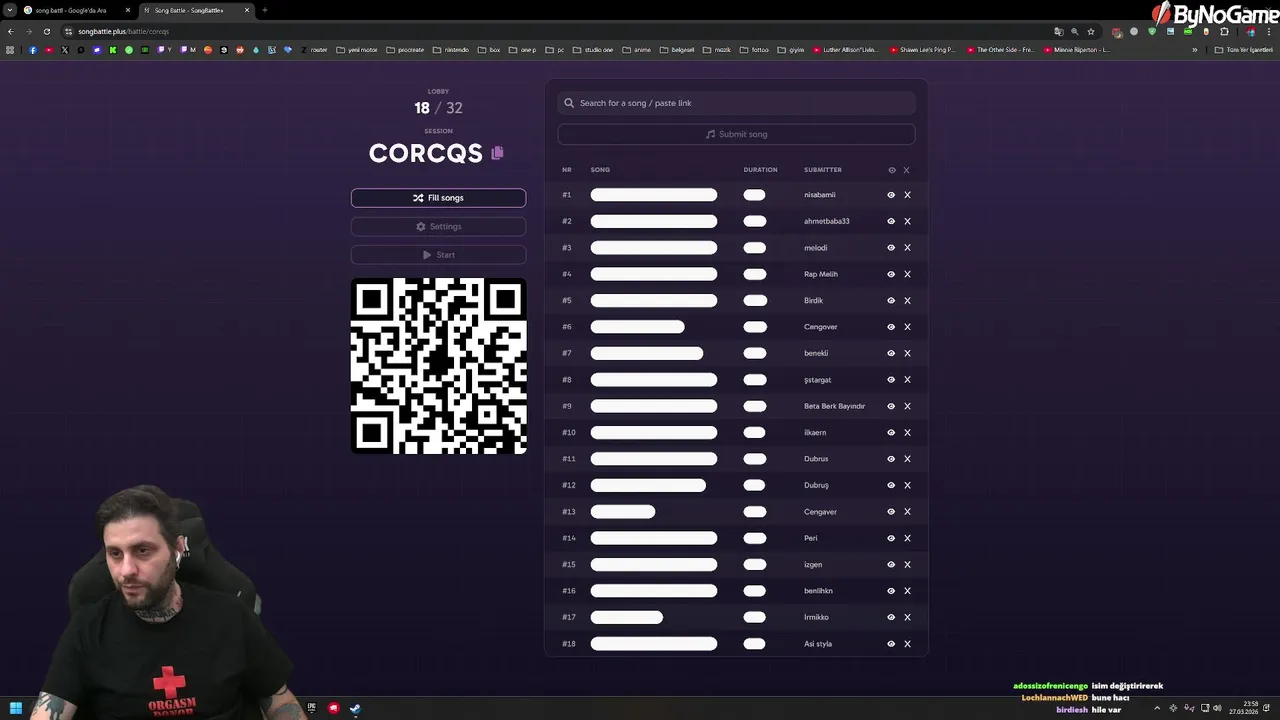Open Windows Start menu

16,708
